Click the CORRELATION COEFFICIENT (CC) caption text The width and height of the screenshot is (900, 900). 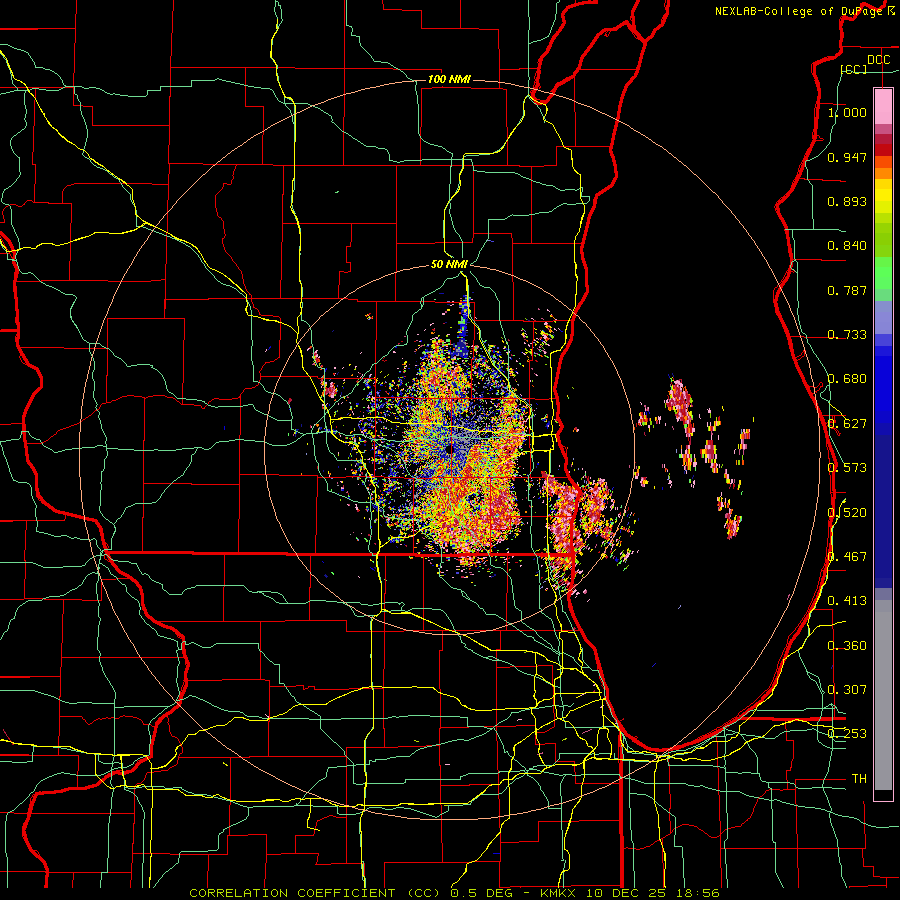[x=315, y=893]
